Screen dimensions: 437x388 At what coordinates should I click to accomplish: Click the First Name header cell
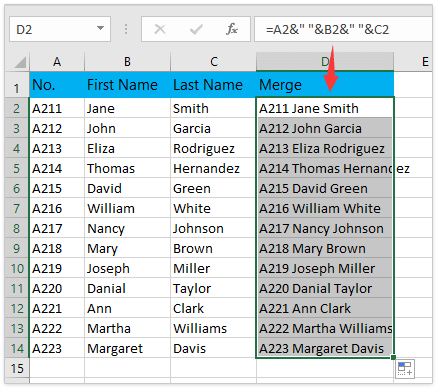point(127,85)
